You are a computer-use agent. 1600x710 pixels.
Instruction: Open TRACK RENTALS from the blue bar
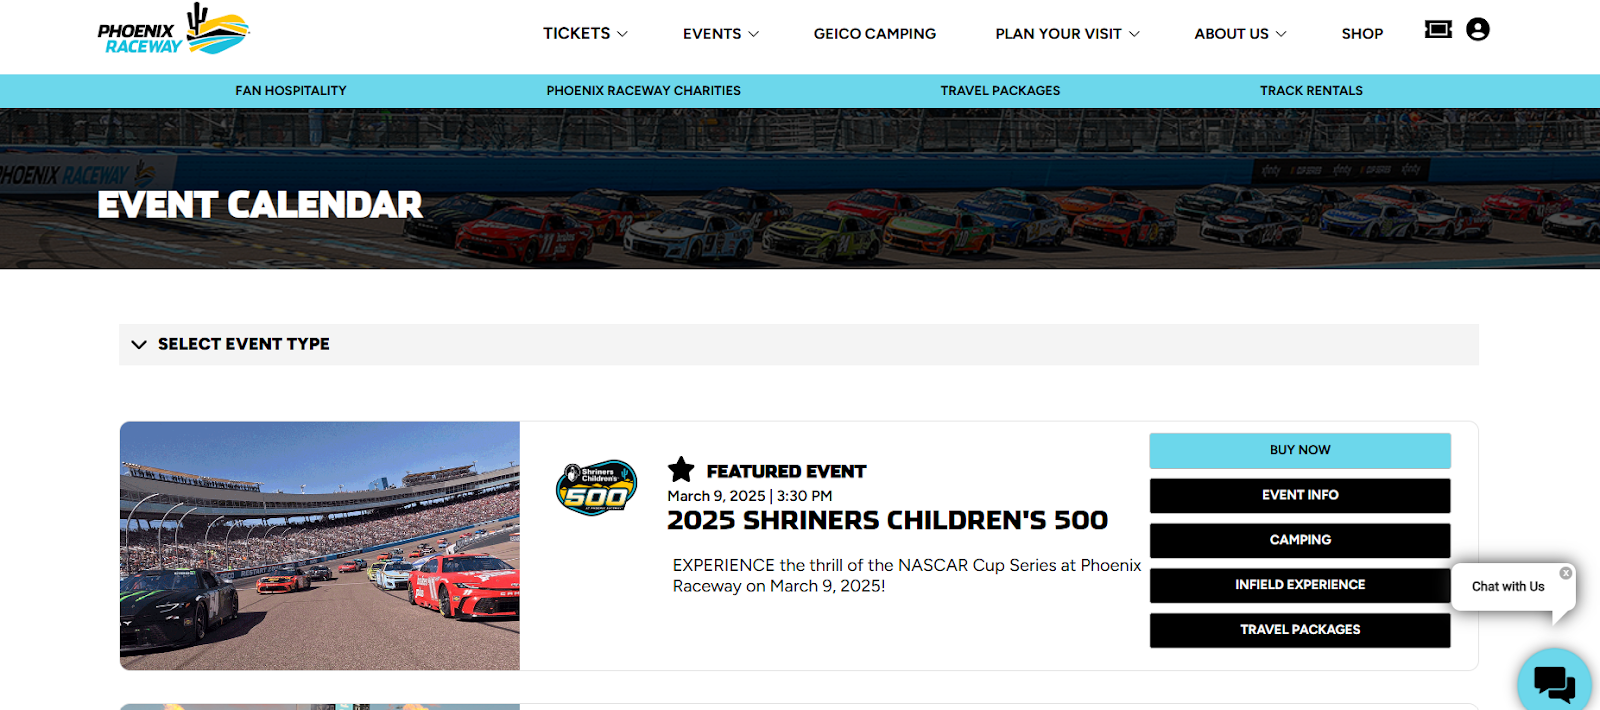point(1311,90)
